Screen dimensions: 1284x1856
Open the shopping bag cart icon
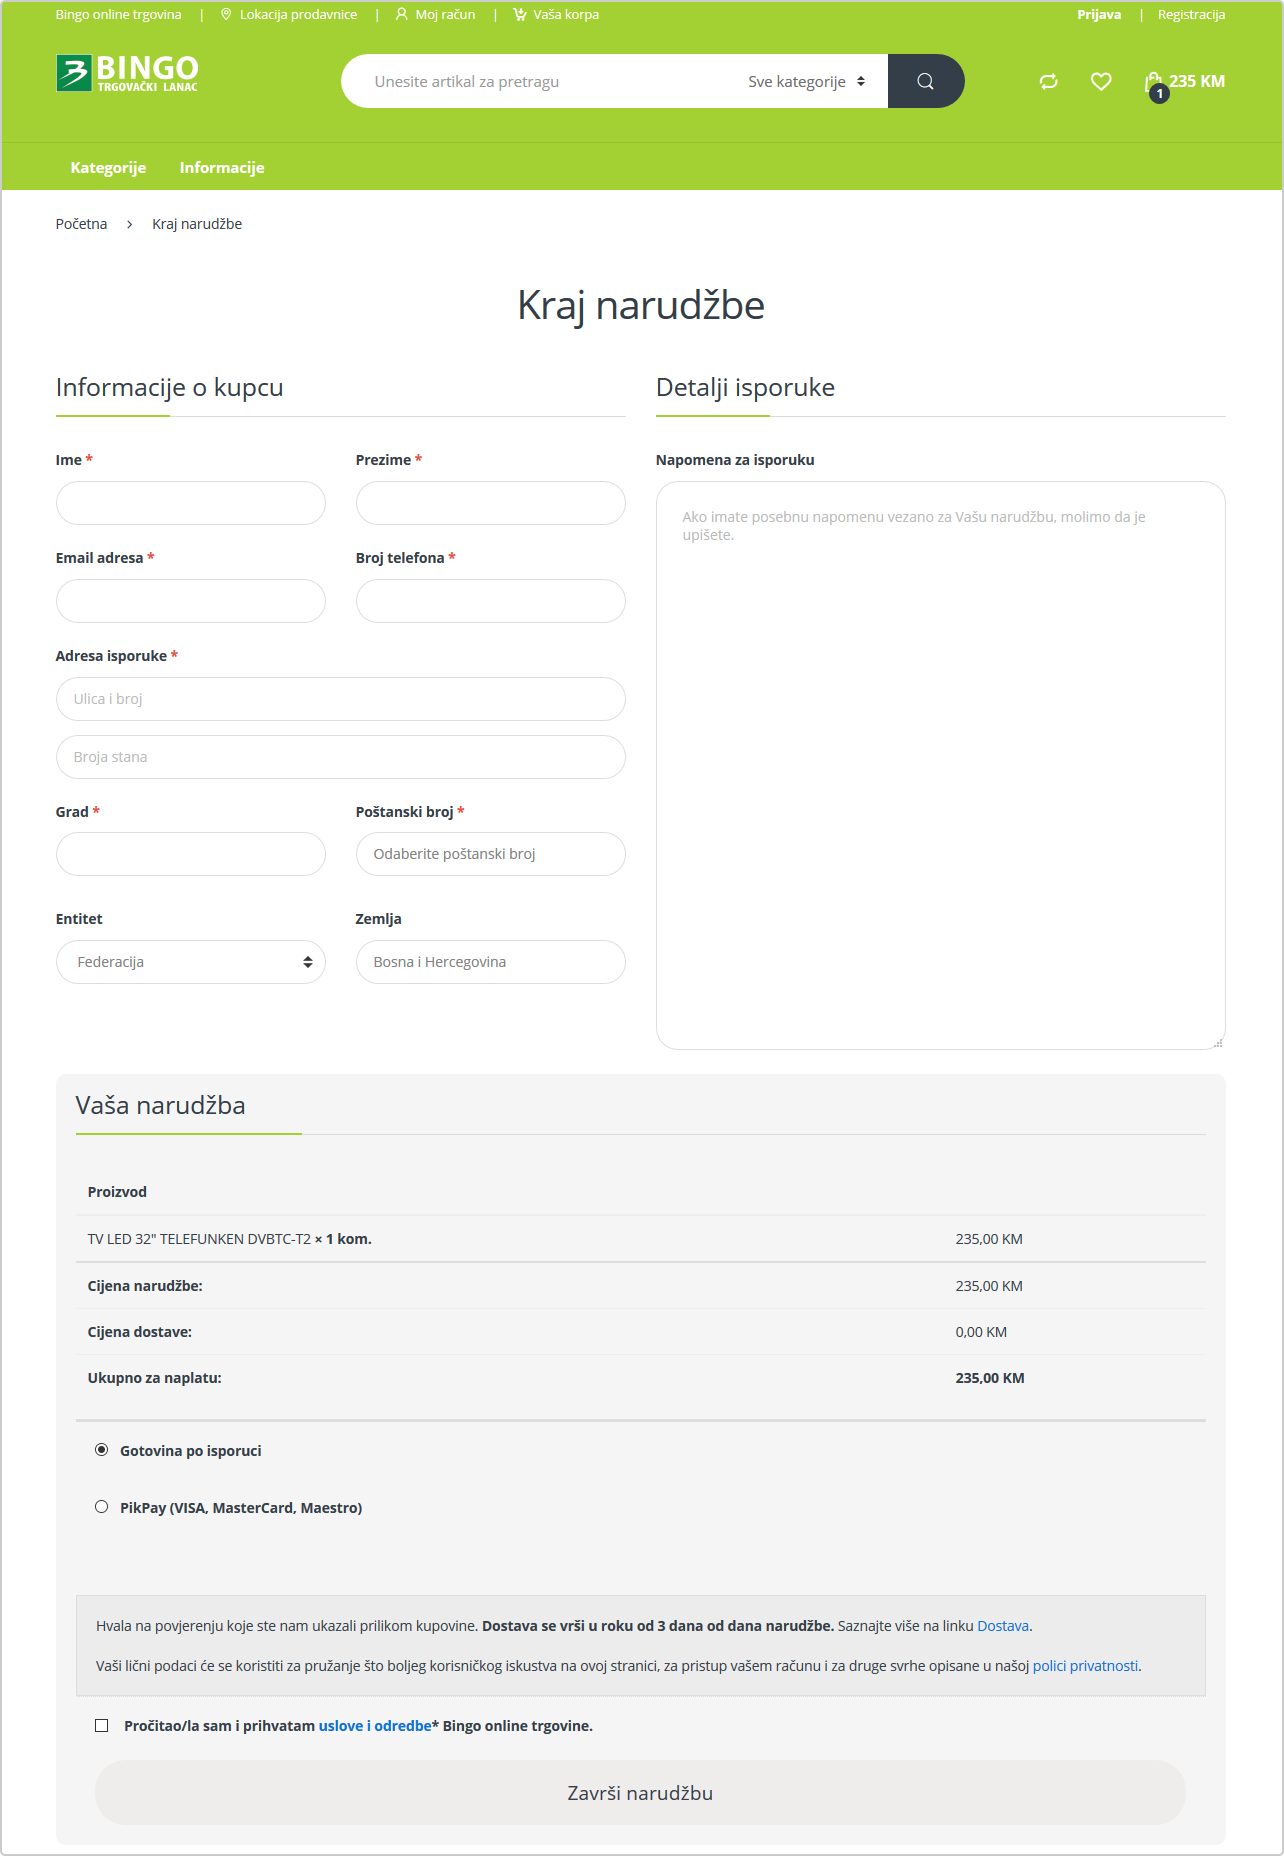coord(1154,84)
